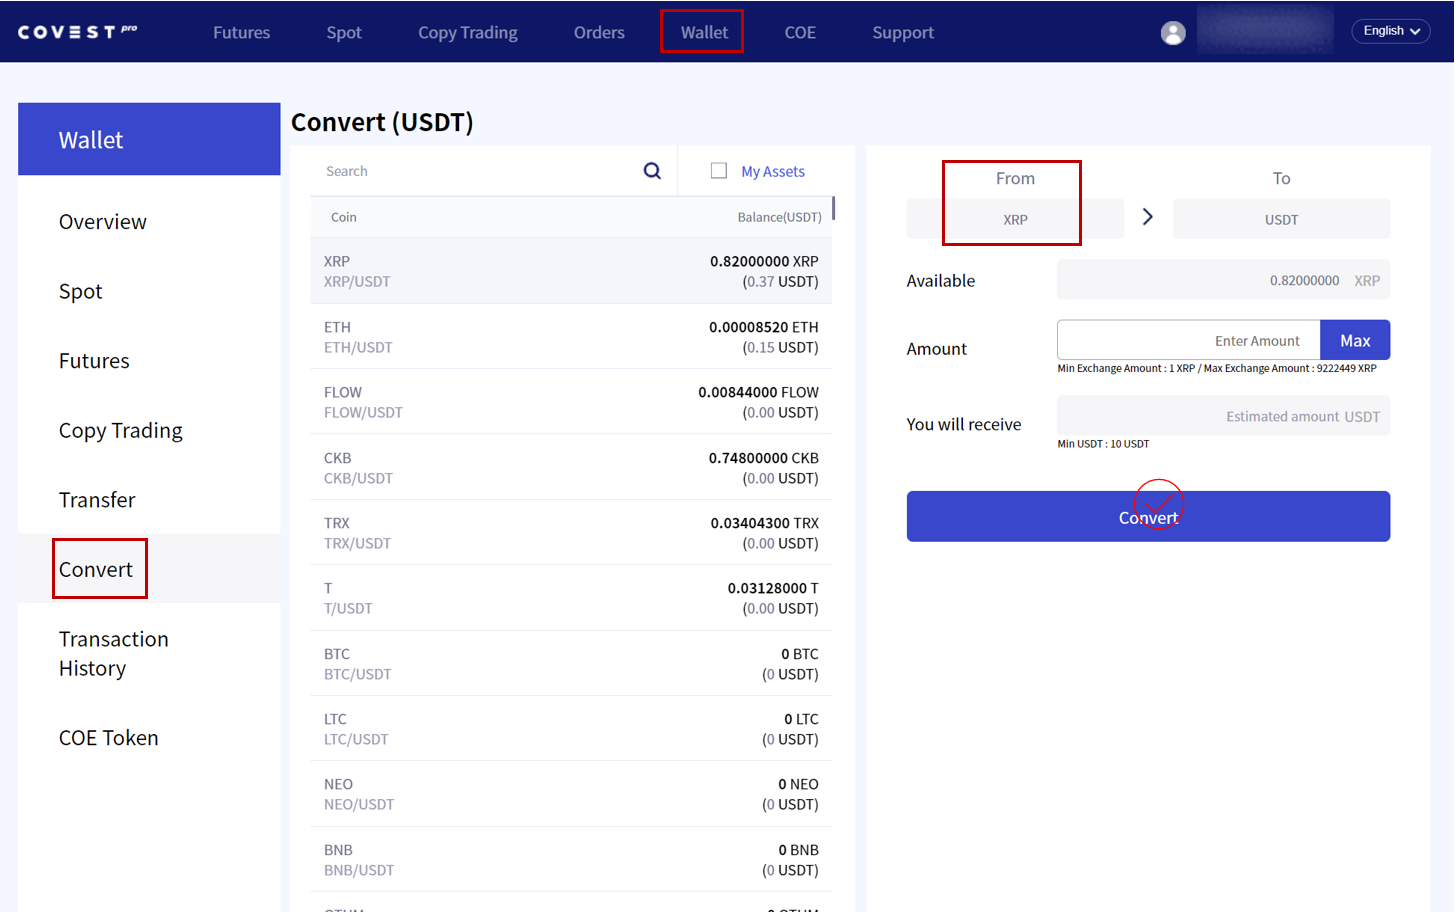Click the Max amount button

click(x=1354, y=341)
